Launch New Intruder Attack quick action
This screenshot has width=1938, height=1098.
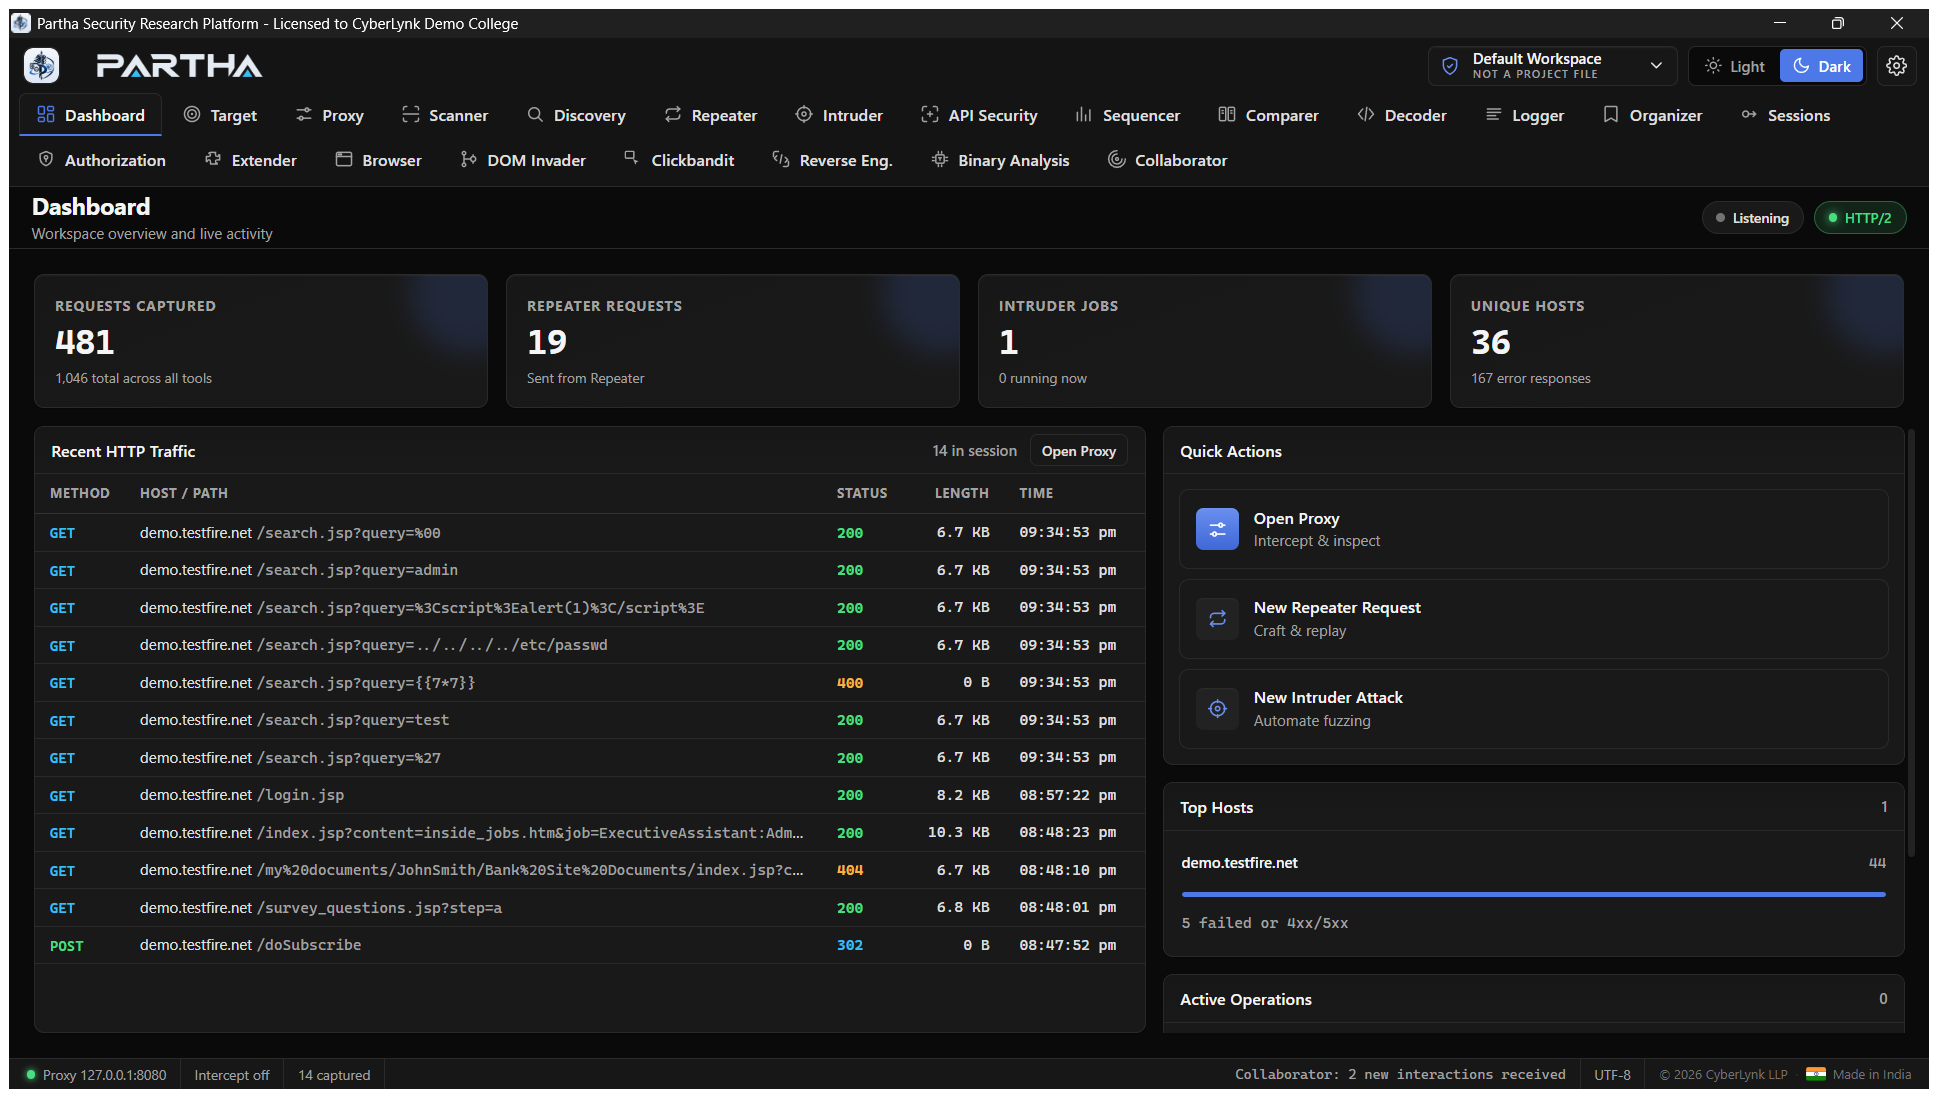coord(1533,709)
